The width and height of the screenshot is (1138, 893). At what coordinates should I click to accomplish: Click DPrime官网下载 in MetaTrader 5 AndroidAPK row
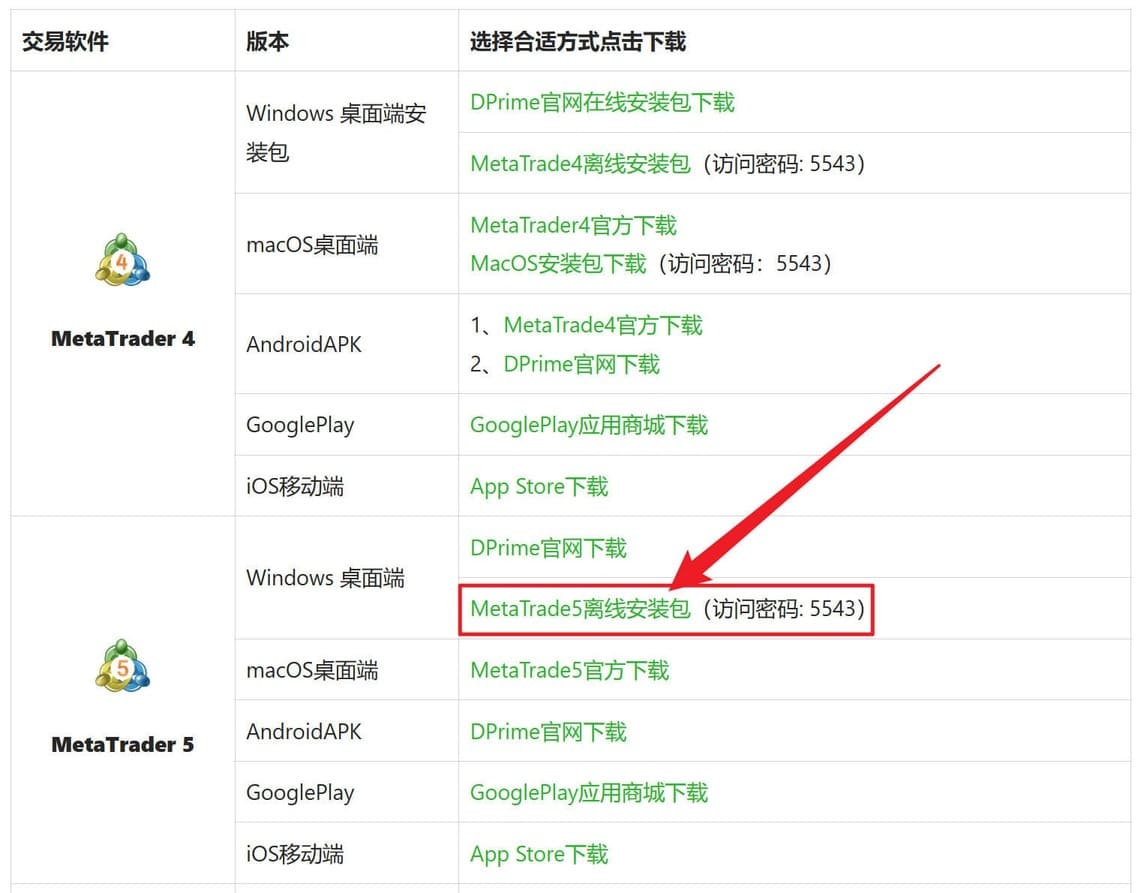pos(548,732)
